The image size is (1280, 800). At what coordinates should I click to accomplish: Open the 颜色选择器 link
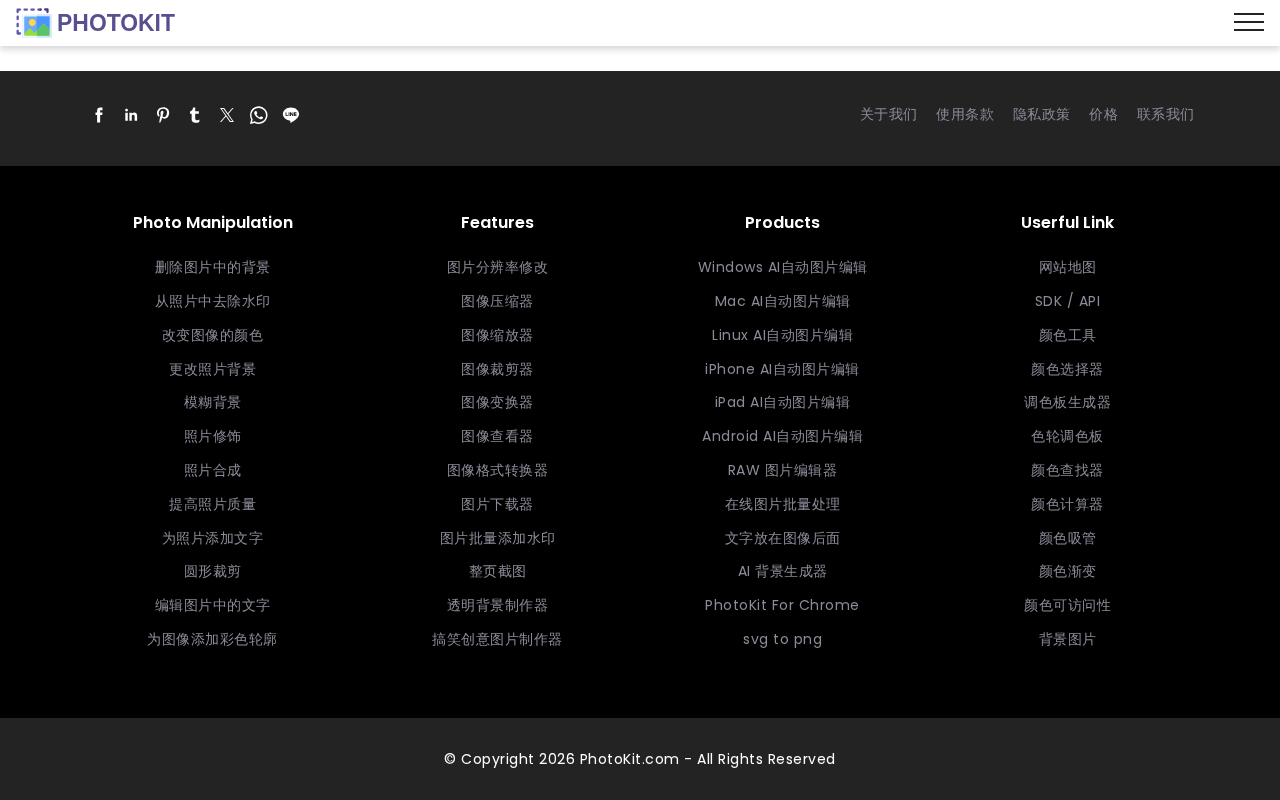1067,370
